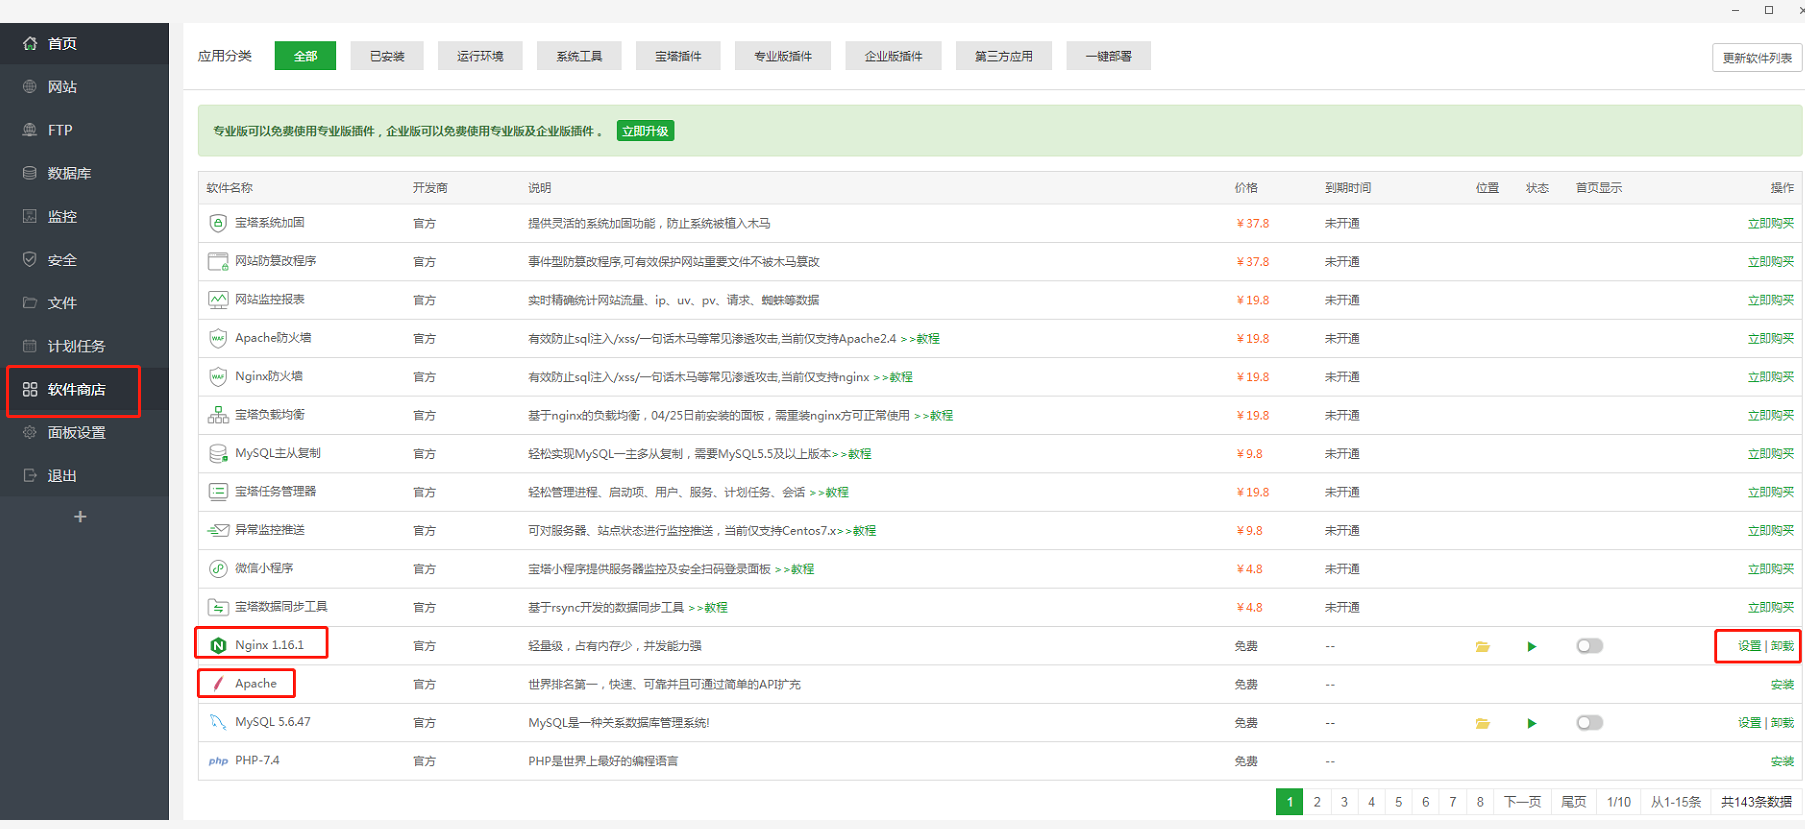Click the MySQL主从复制 database icon
Image resolution: width=1805 pixels, height=829 pixels.
(218, 453)
